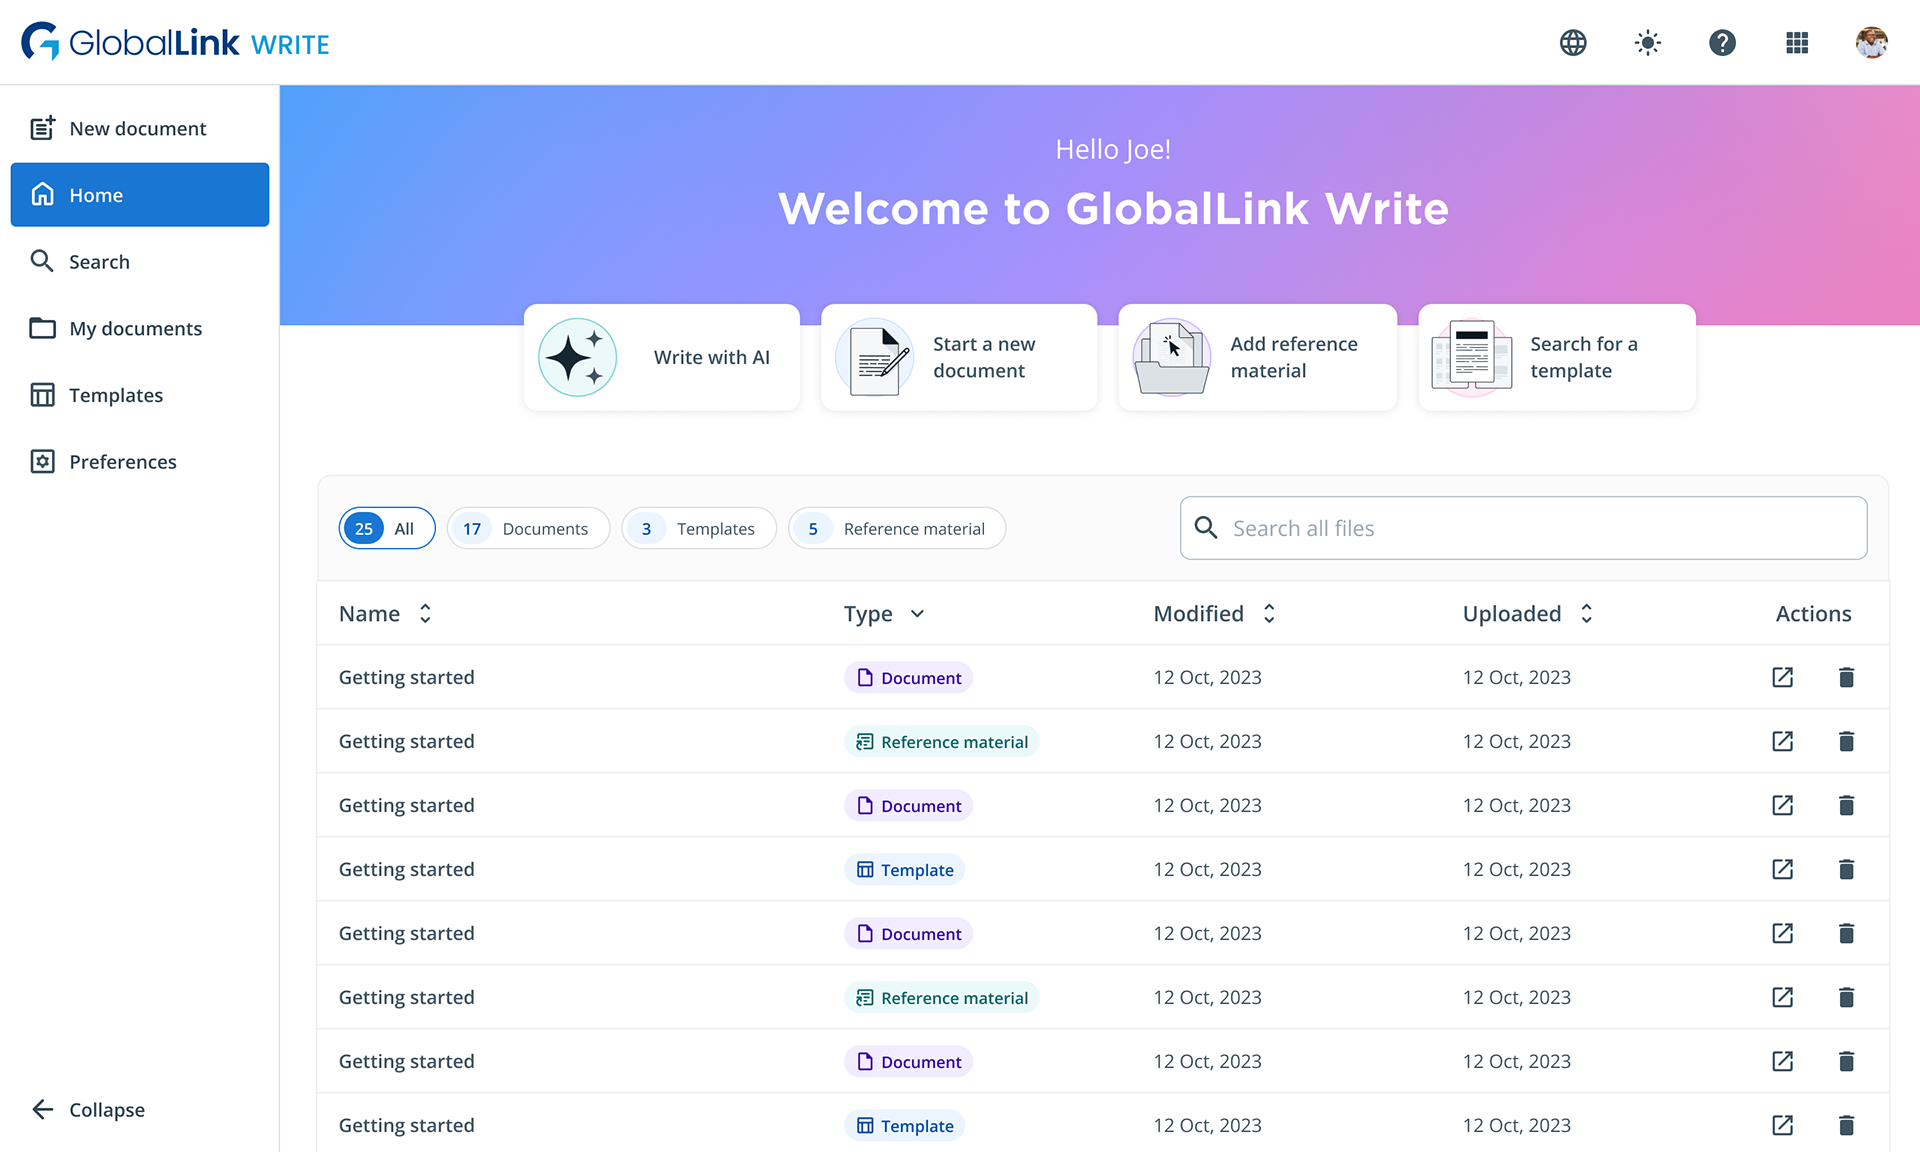Filter by Reference material chip
The height and width of the screenshot is (1152, 1920).
(896, 528)
